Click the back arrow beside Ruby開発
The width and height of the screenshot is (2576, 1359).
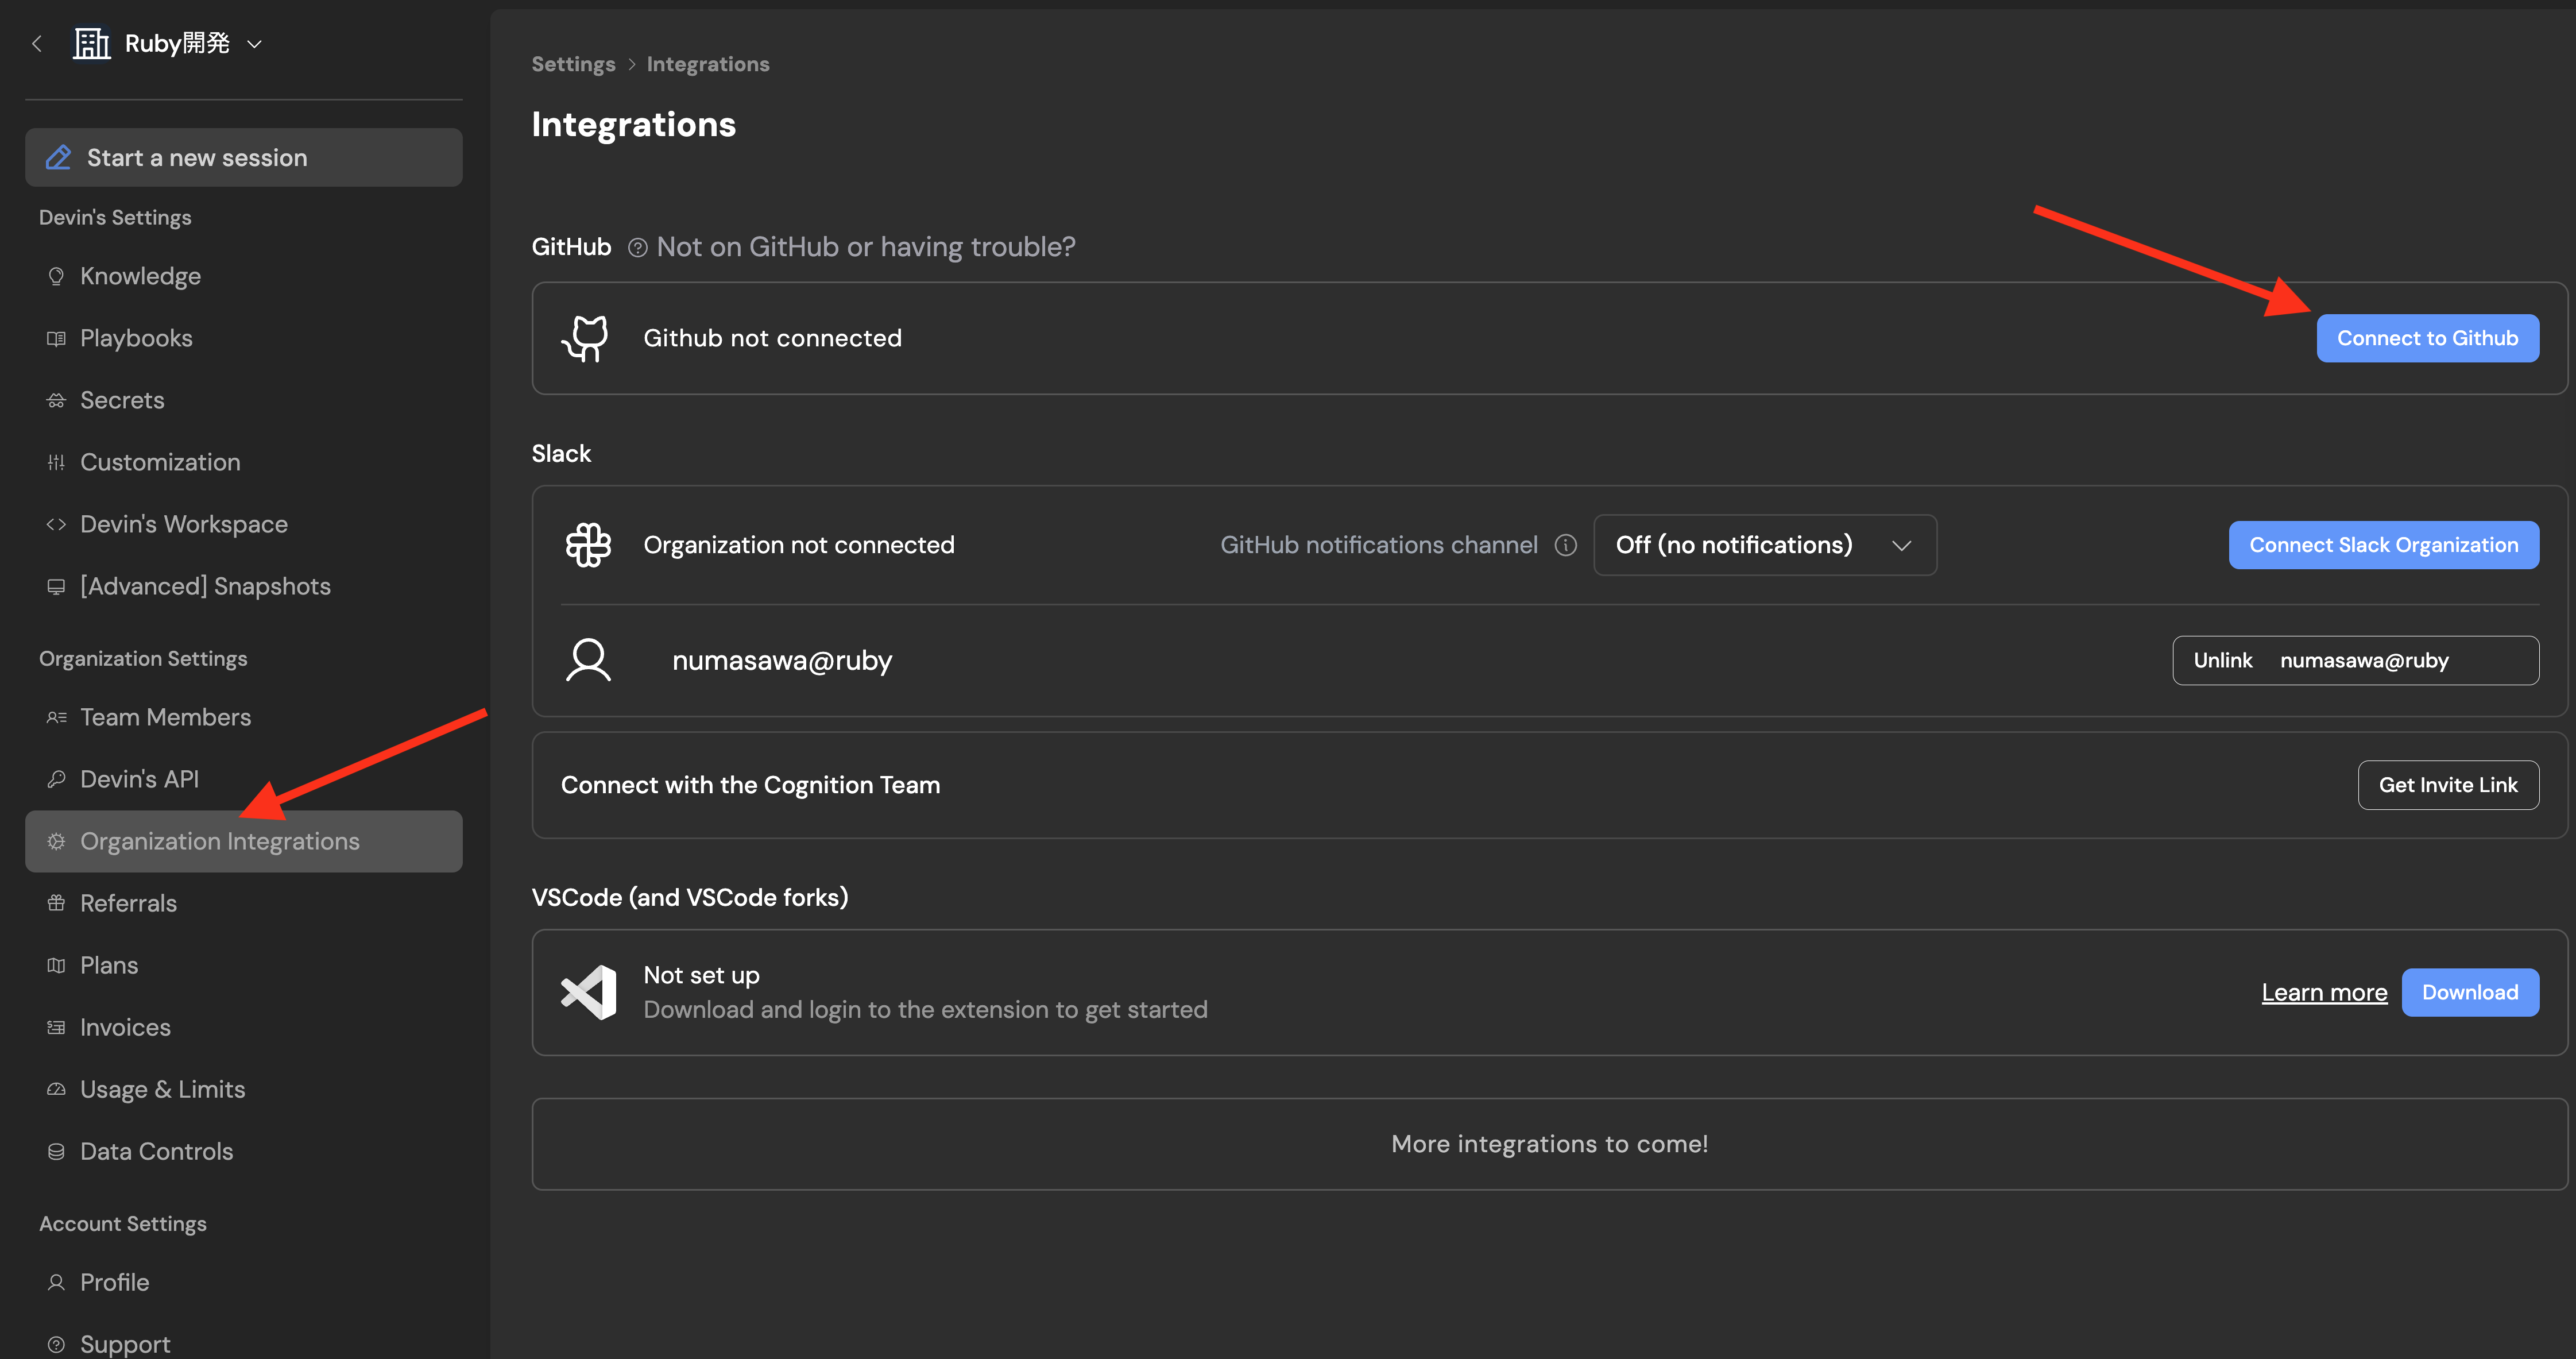[37, 43]
